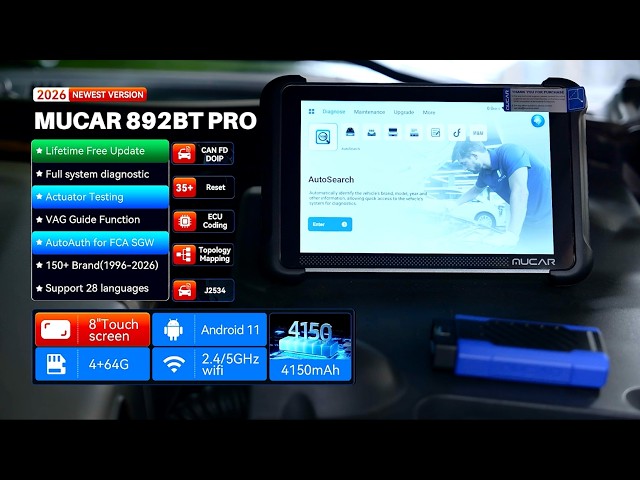Tap the four-square grid icon beside Diagnose
640x480 pixels.
coord(311,111)
